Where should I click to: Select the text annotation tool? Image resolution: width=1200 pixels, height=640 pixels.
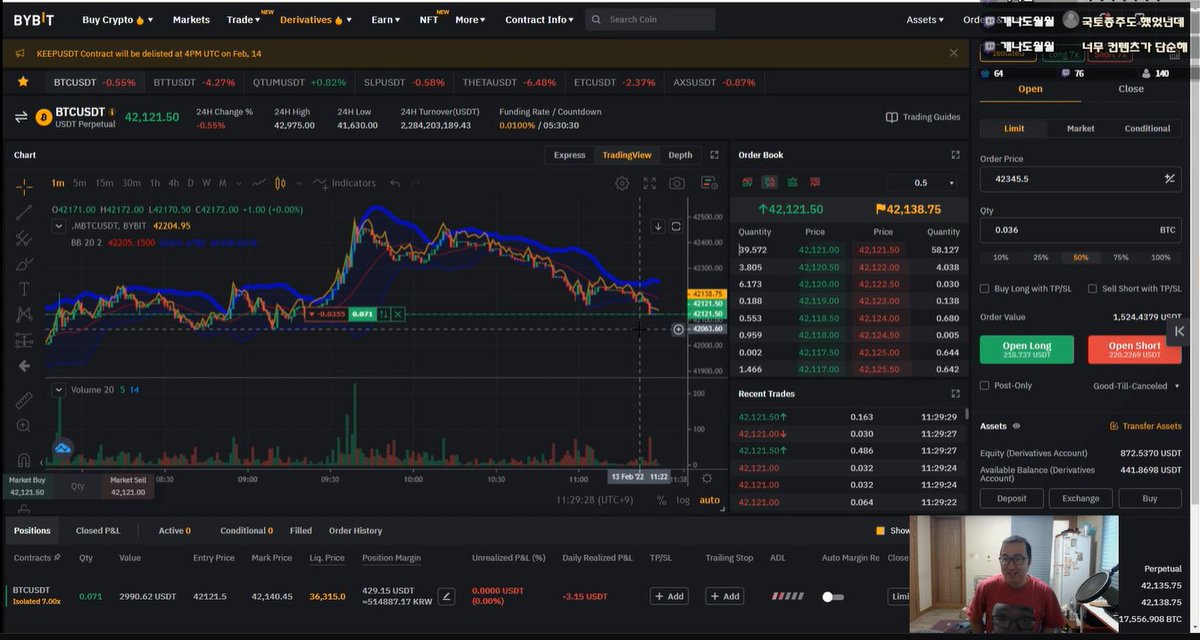[24, 290]
